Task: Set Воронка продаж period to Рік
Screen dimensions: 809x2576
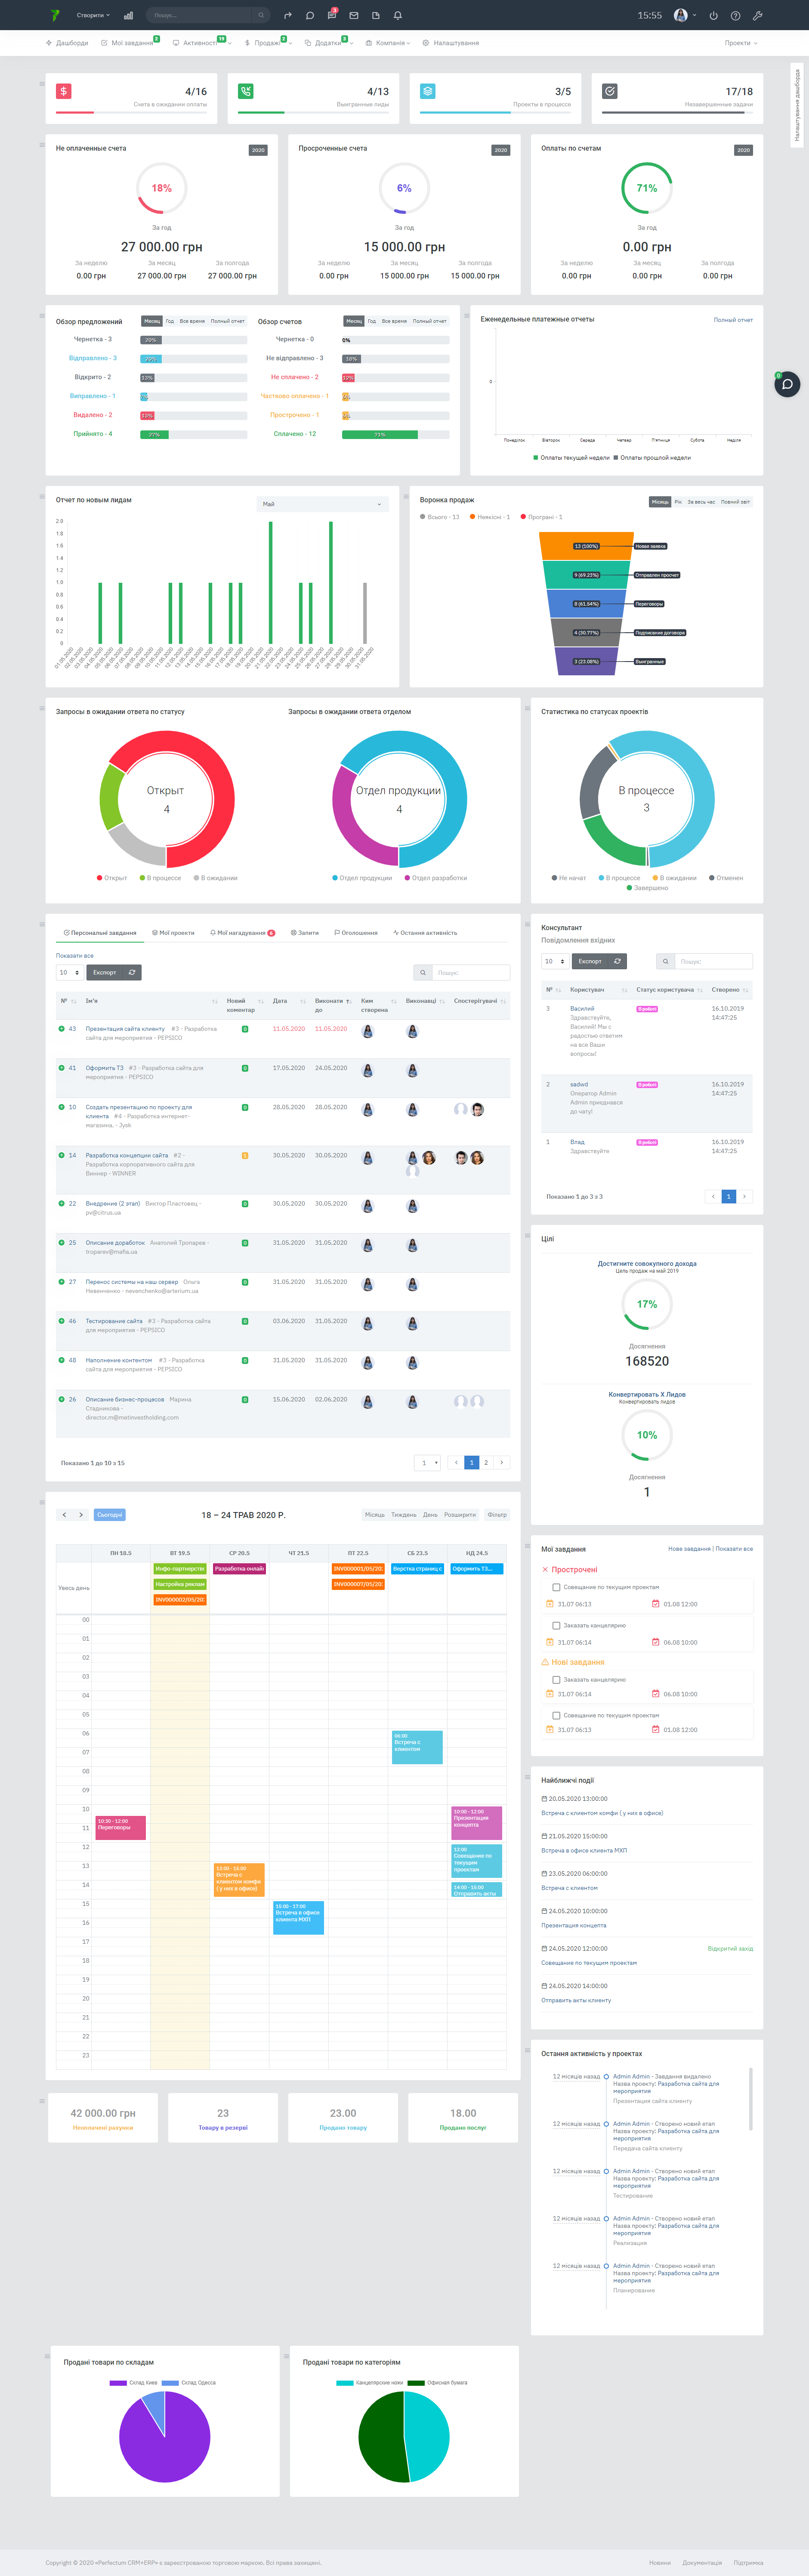Action: pyautogui.click(x=678, y=502)
